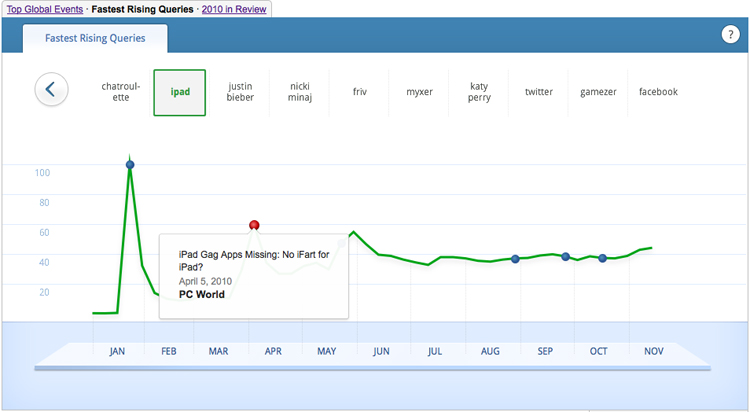Viewport: 750px width, 412px height.
Task: Select the ipad query button
Action: pos(180,92)
